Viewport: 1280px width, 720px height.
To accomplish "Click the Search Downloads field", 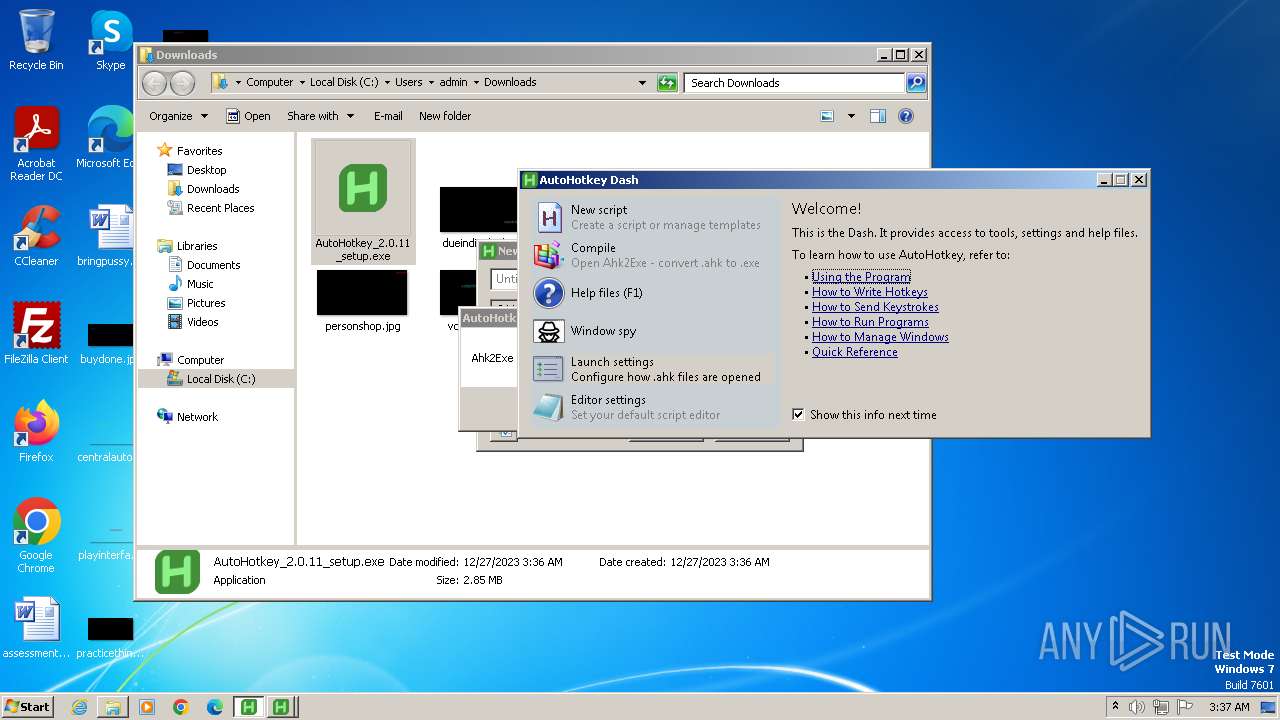I will [795, 83].
